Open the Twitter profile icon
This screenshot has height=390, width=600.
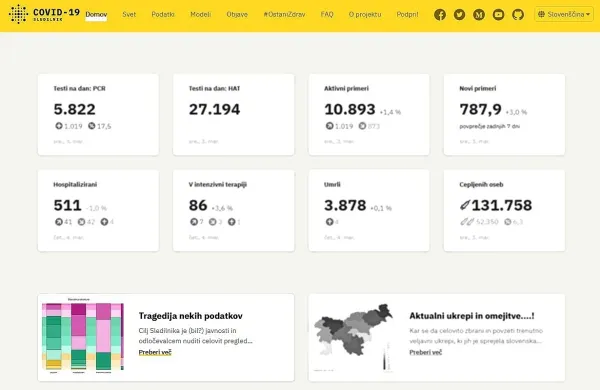(459, 15)
